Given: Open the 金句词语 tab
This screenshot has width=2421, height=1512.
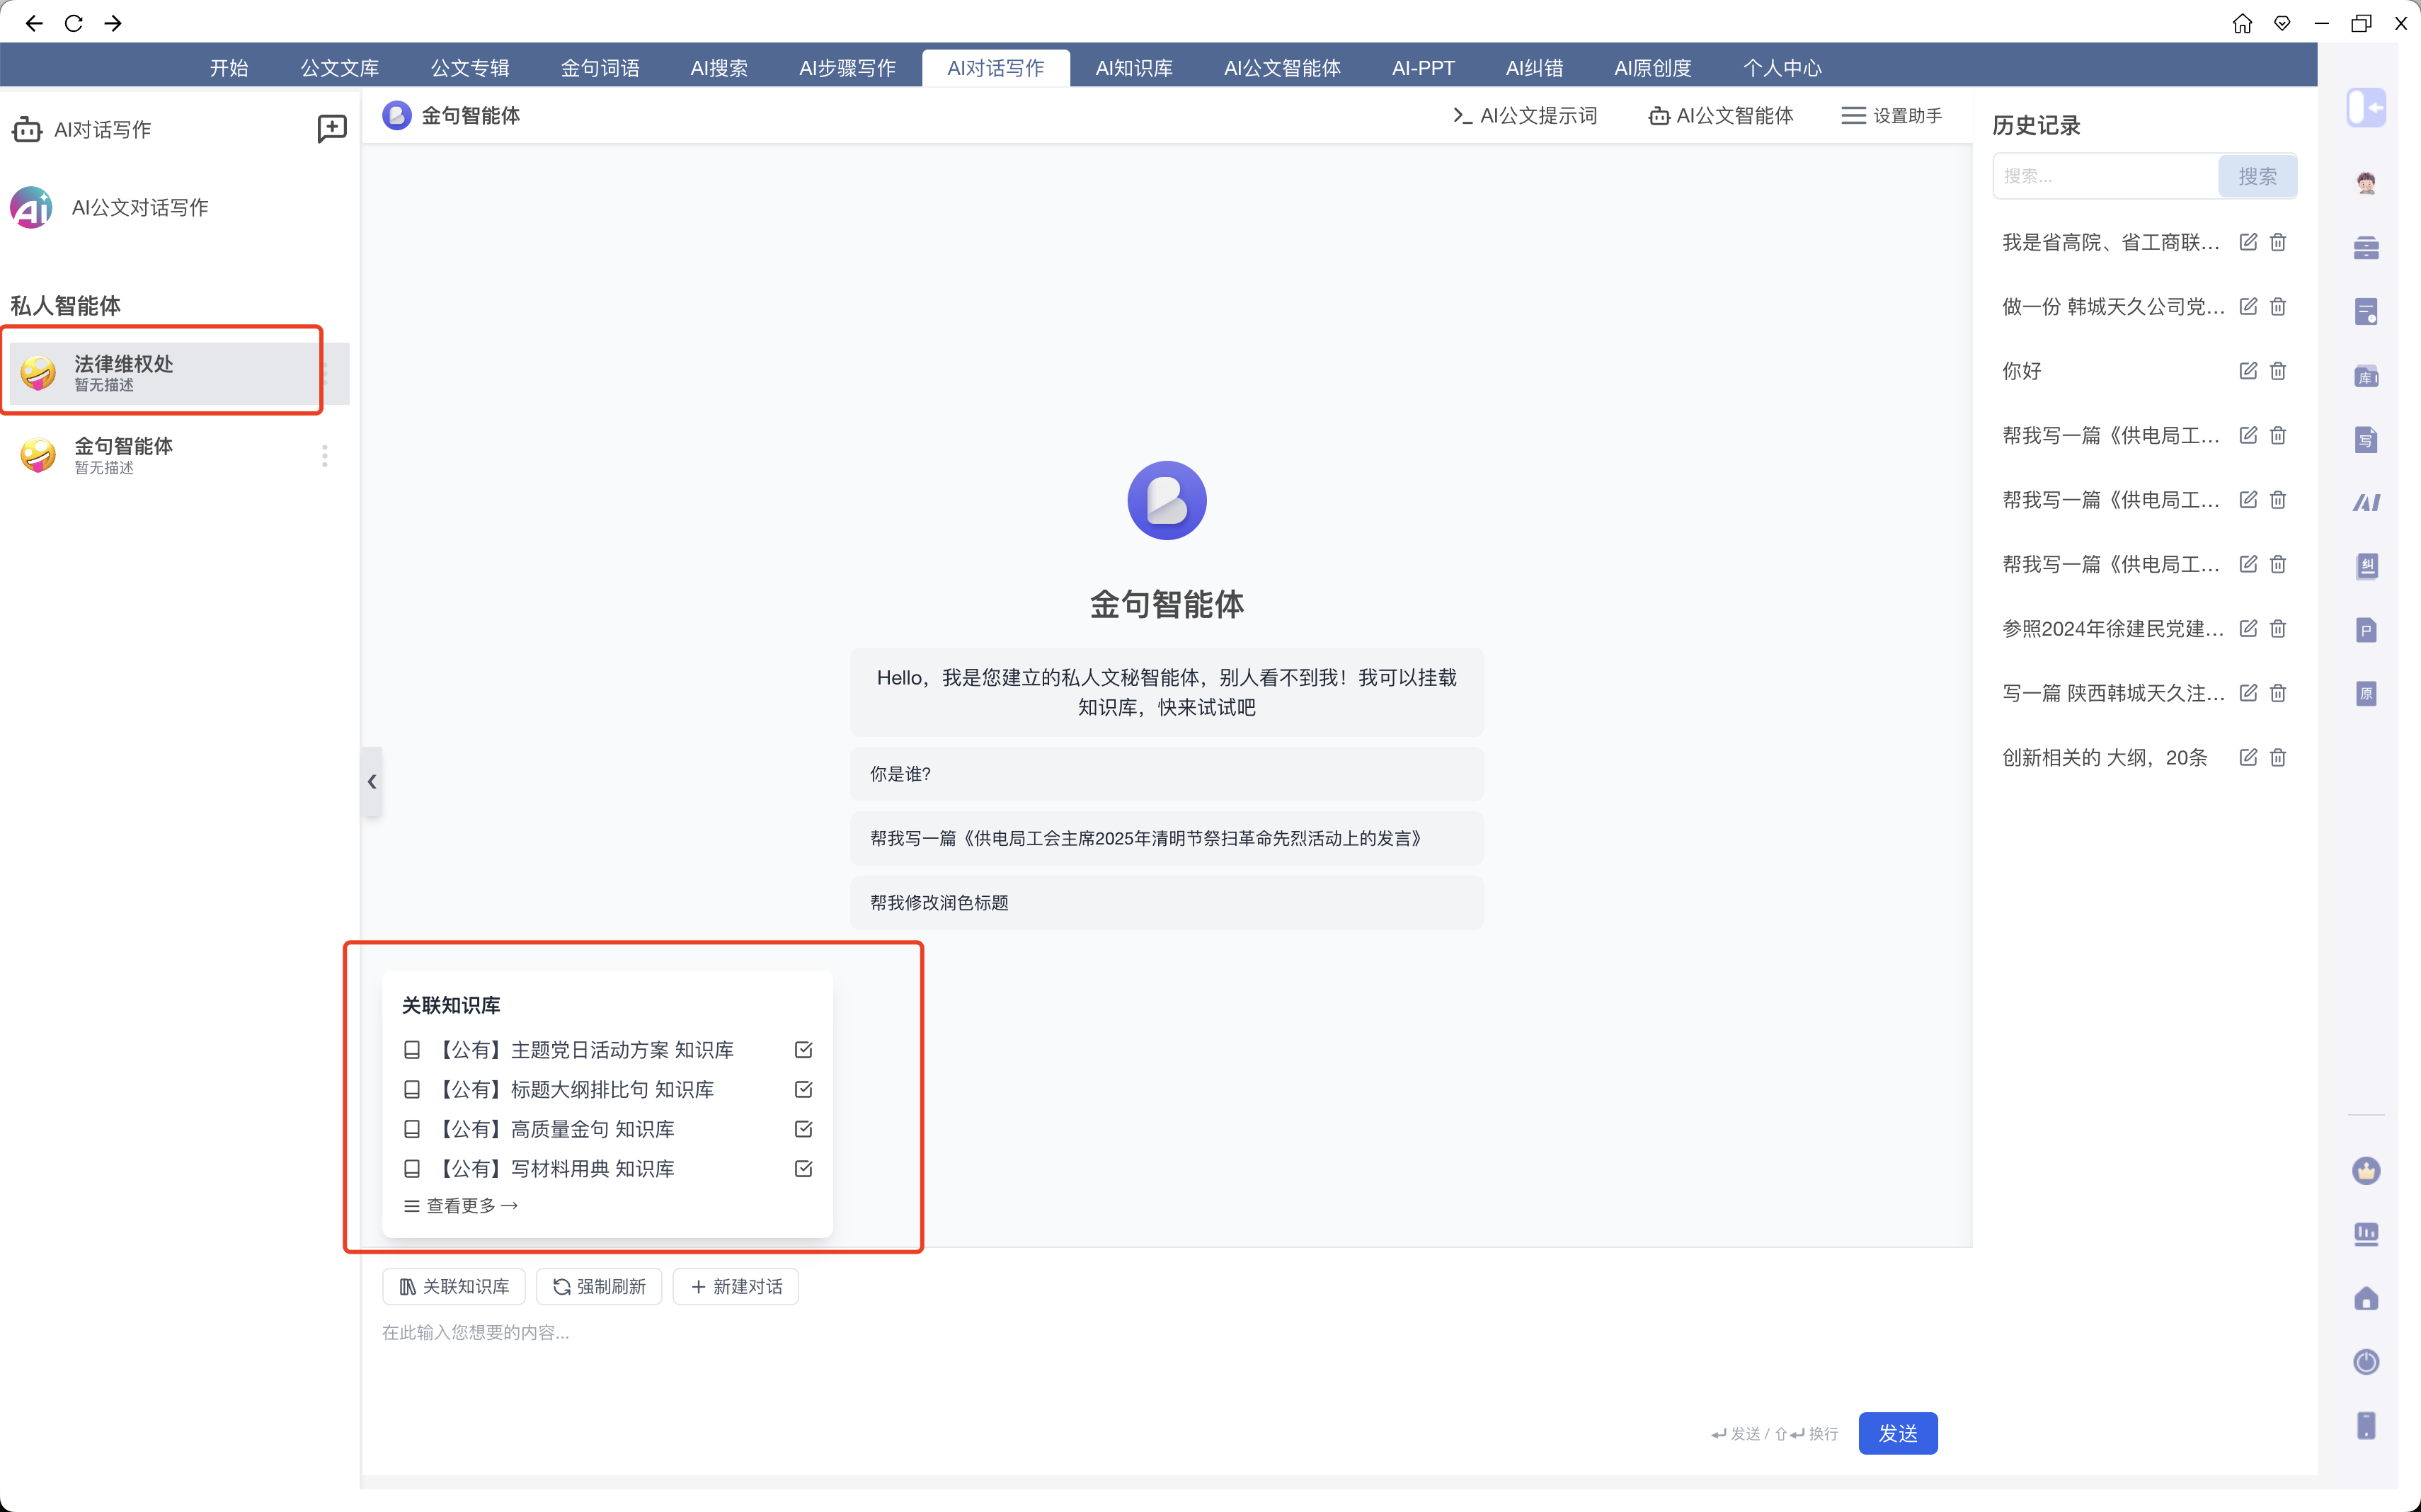Looking at the screenshot, I should tap(599, 68).
